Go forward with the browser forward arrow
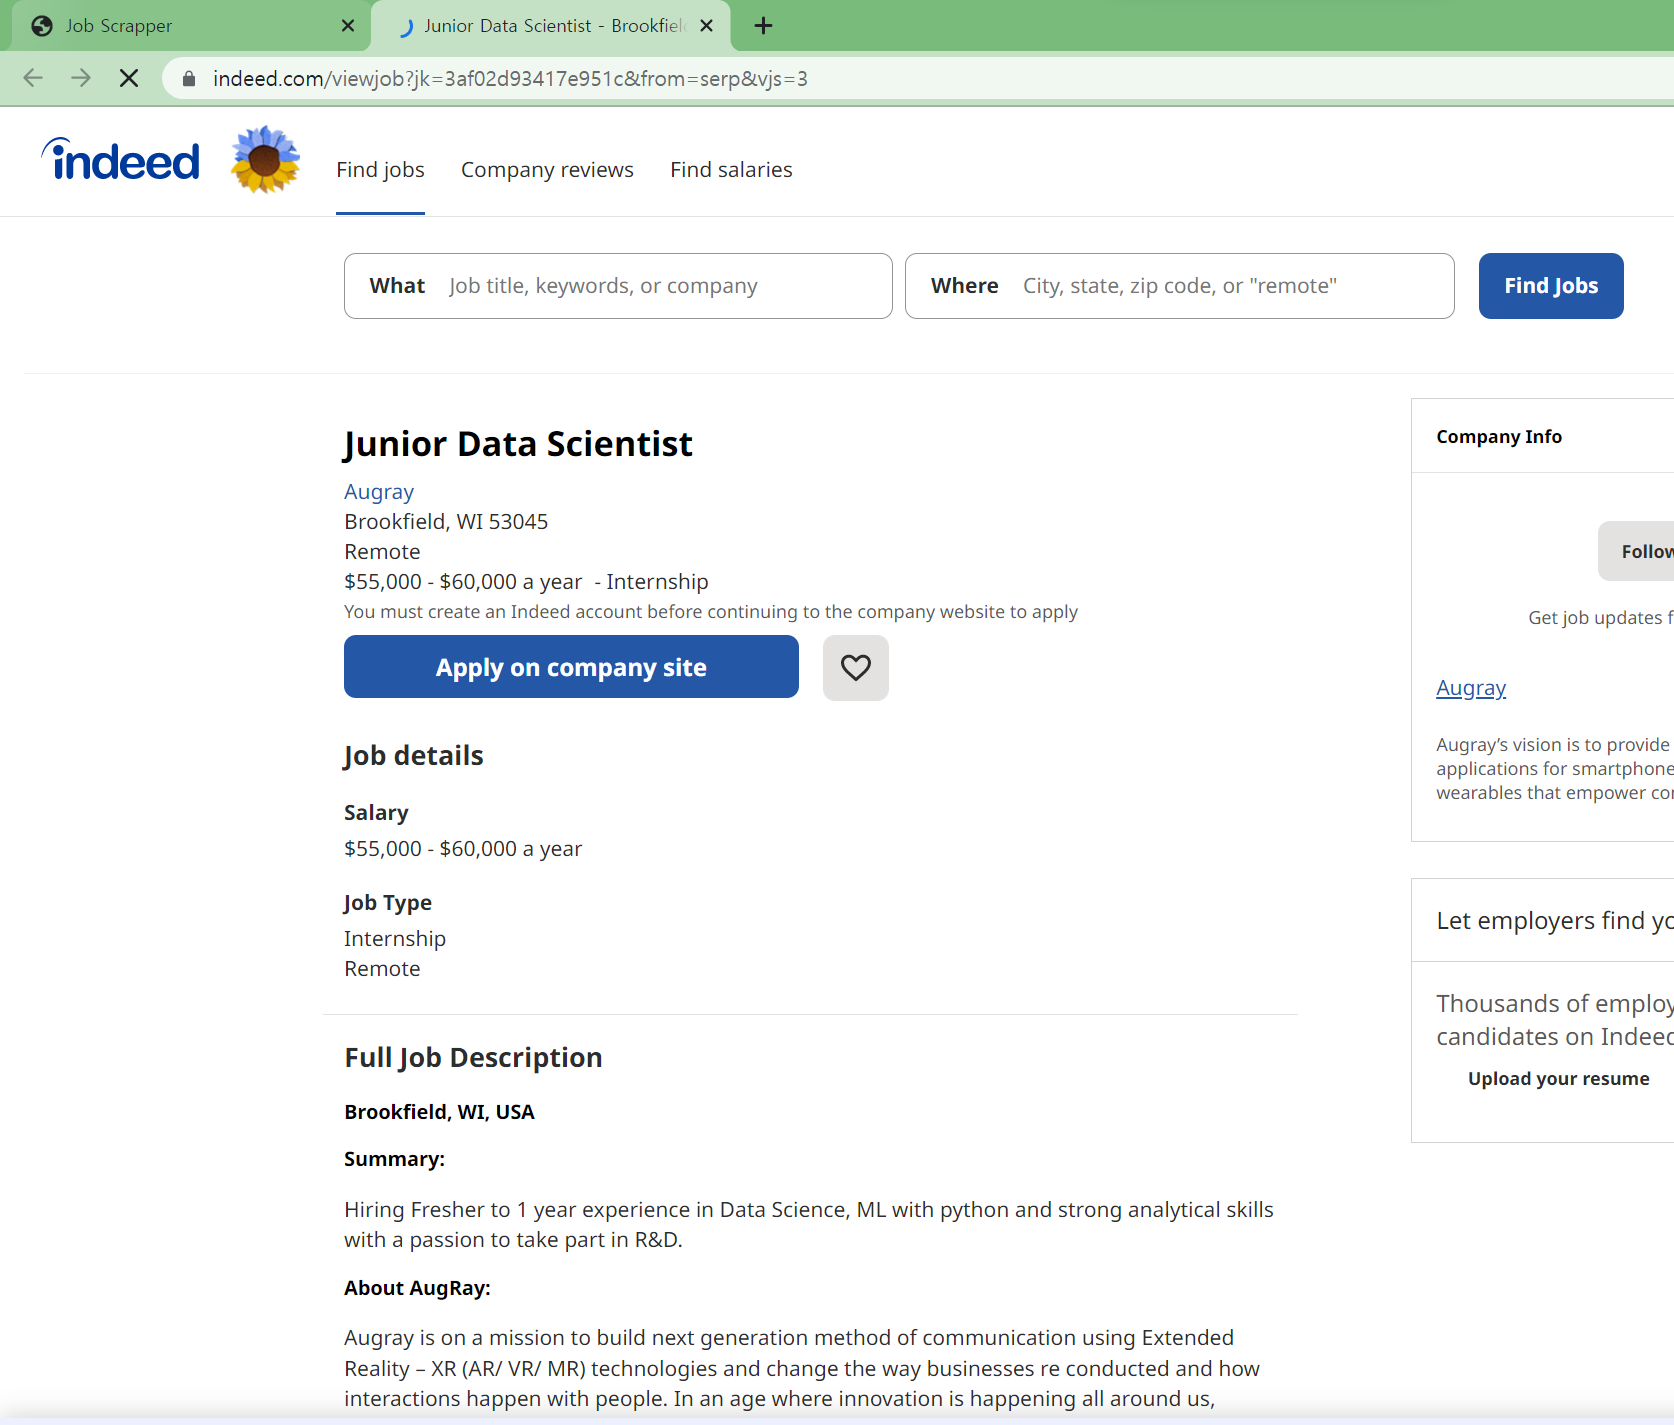The width and height of the screenshot is (1674, 1425). [81, 78]
